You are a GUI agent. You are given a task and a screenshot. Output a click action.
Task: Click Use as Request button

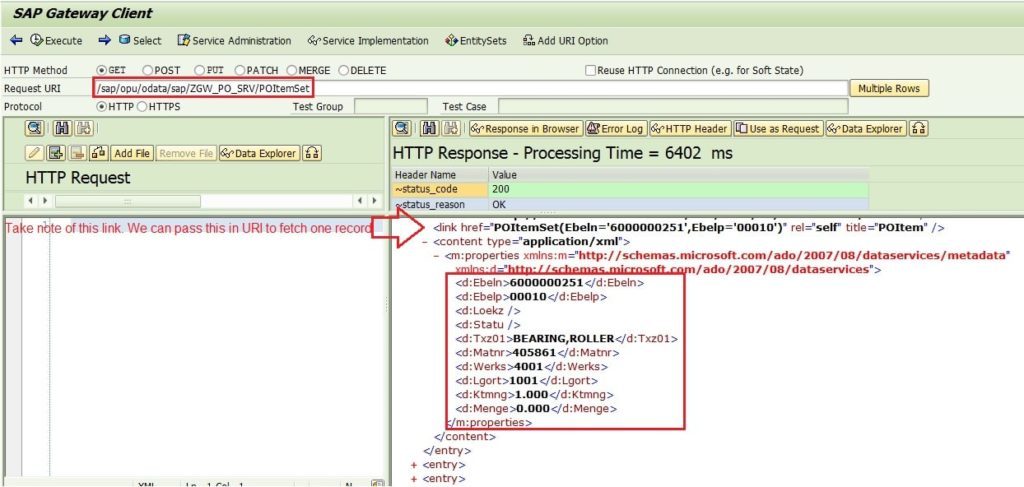point(778,129)
